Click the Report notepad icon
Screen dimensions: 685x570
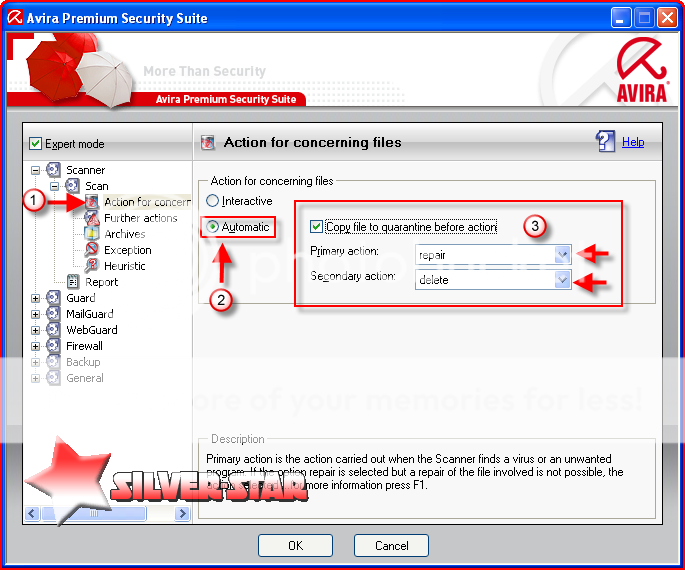pyautogui.click(x=73, y=282)
